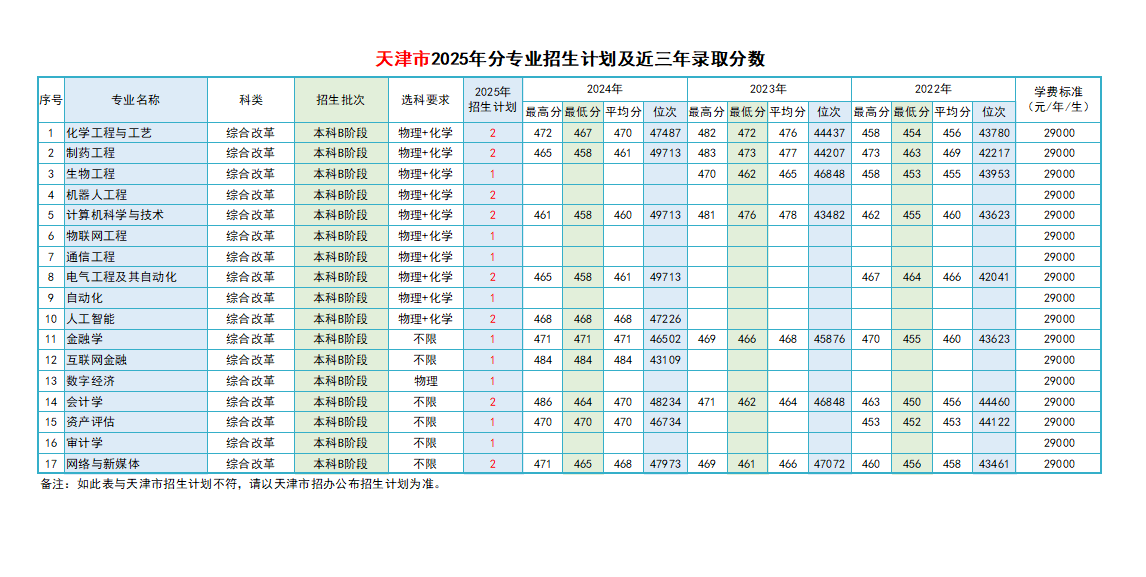
Task: Select the 2024年 group header
Action: pos(604,89)
